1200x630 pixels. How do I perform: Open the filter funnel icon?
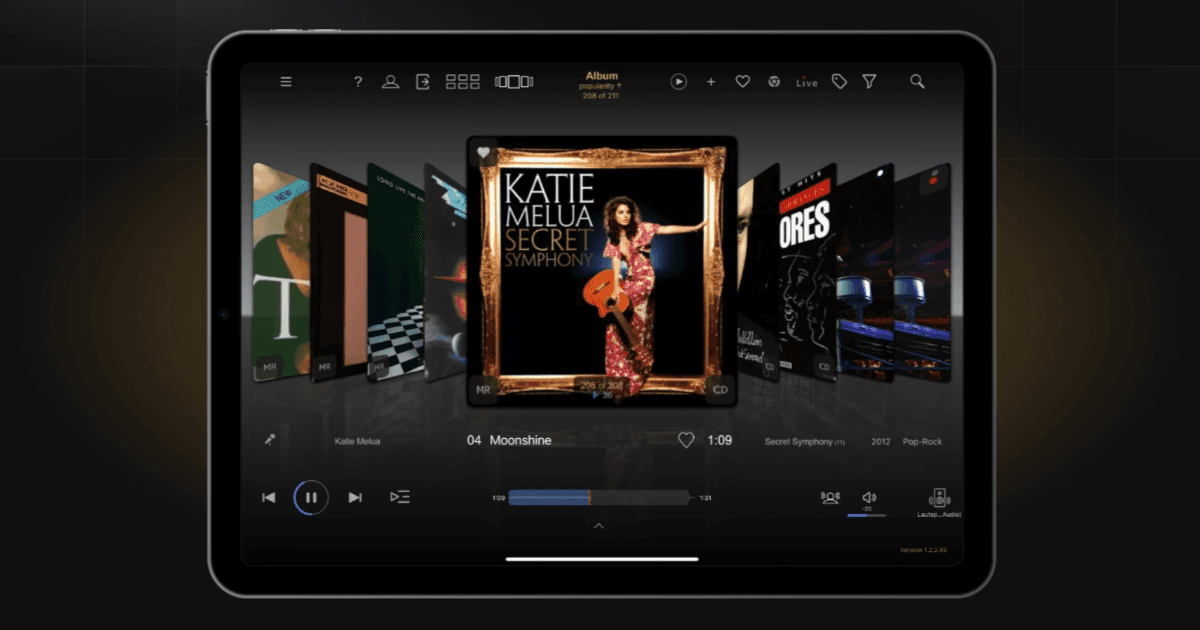[x=869, y=82]
